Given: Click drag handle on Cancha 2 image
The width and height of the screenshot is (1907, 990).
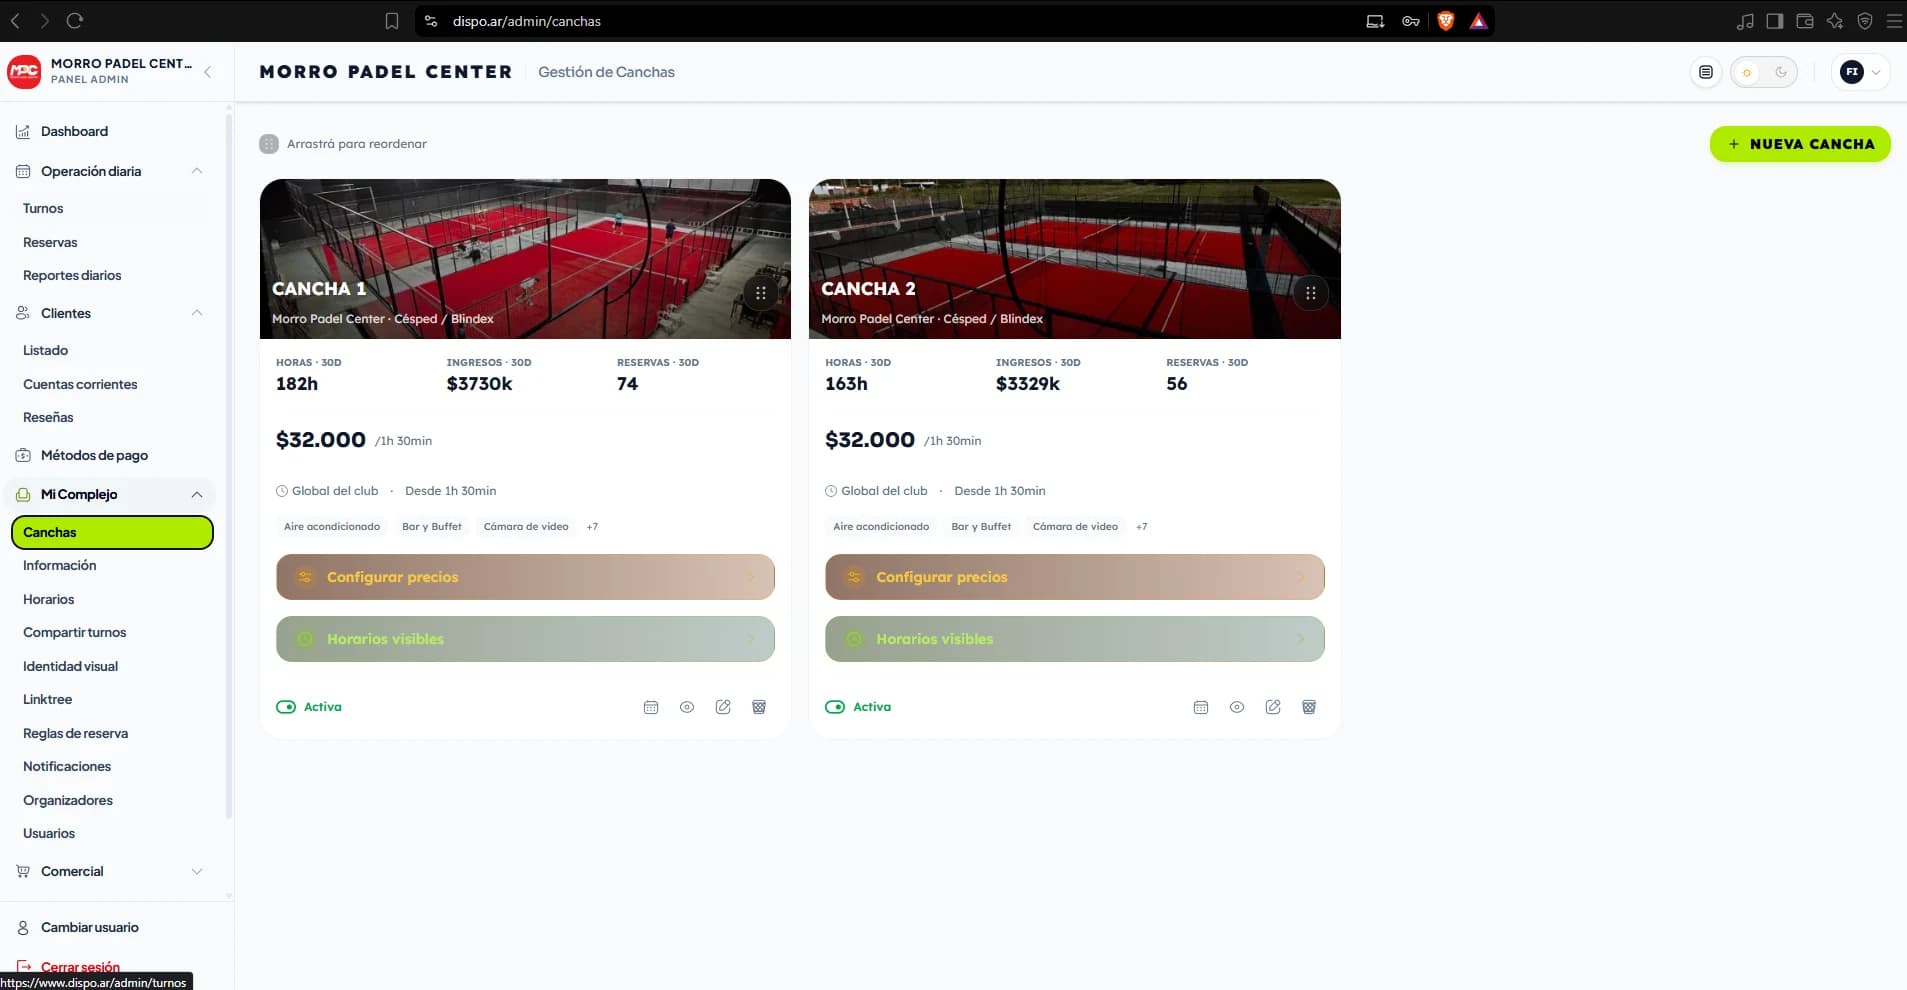Looking at the screenshot, I should coord(1310,293).
